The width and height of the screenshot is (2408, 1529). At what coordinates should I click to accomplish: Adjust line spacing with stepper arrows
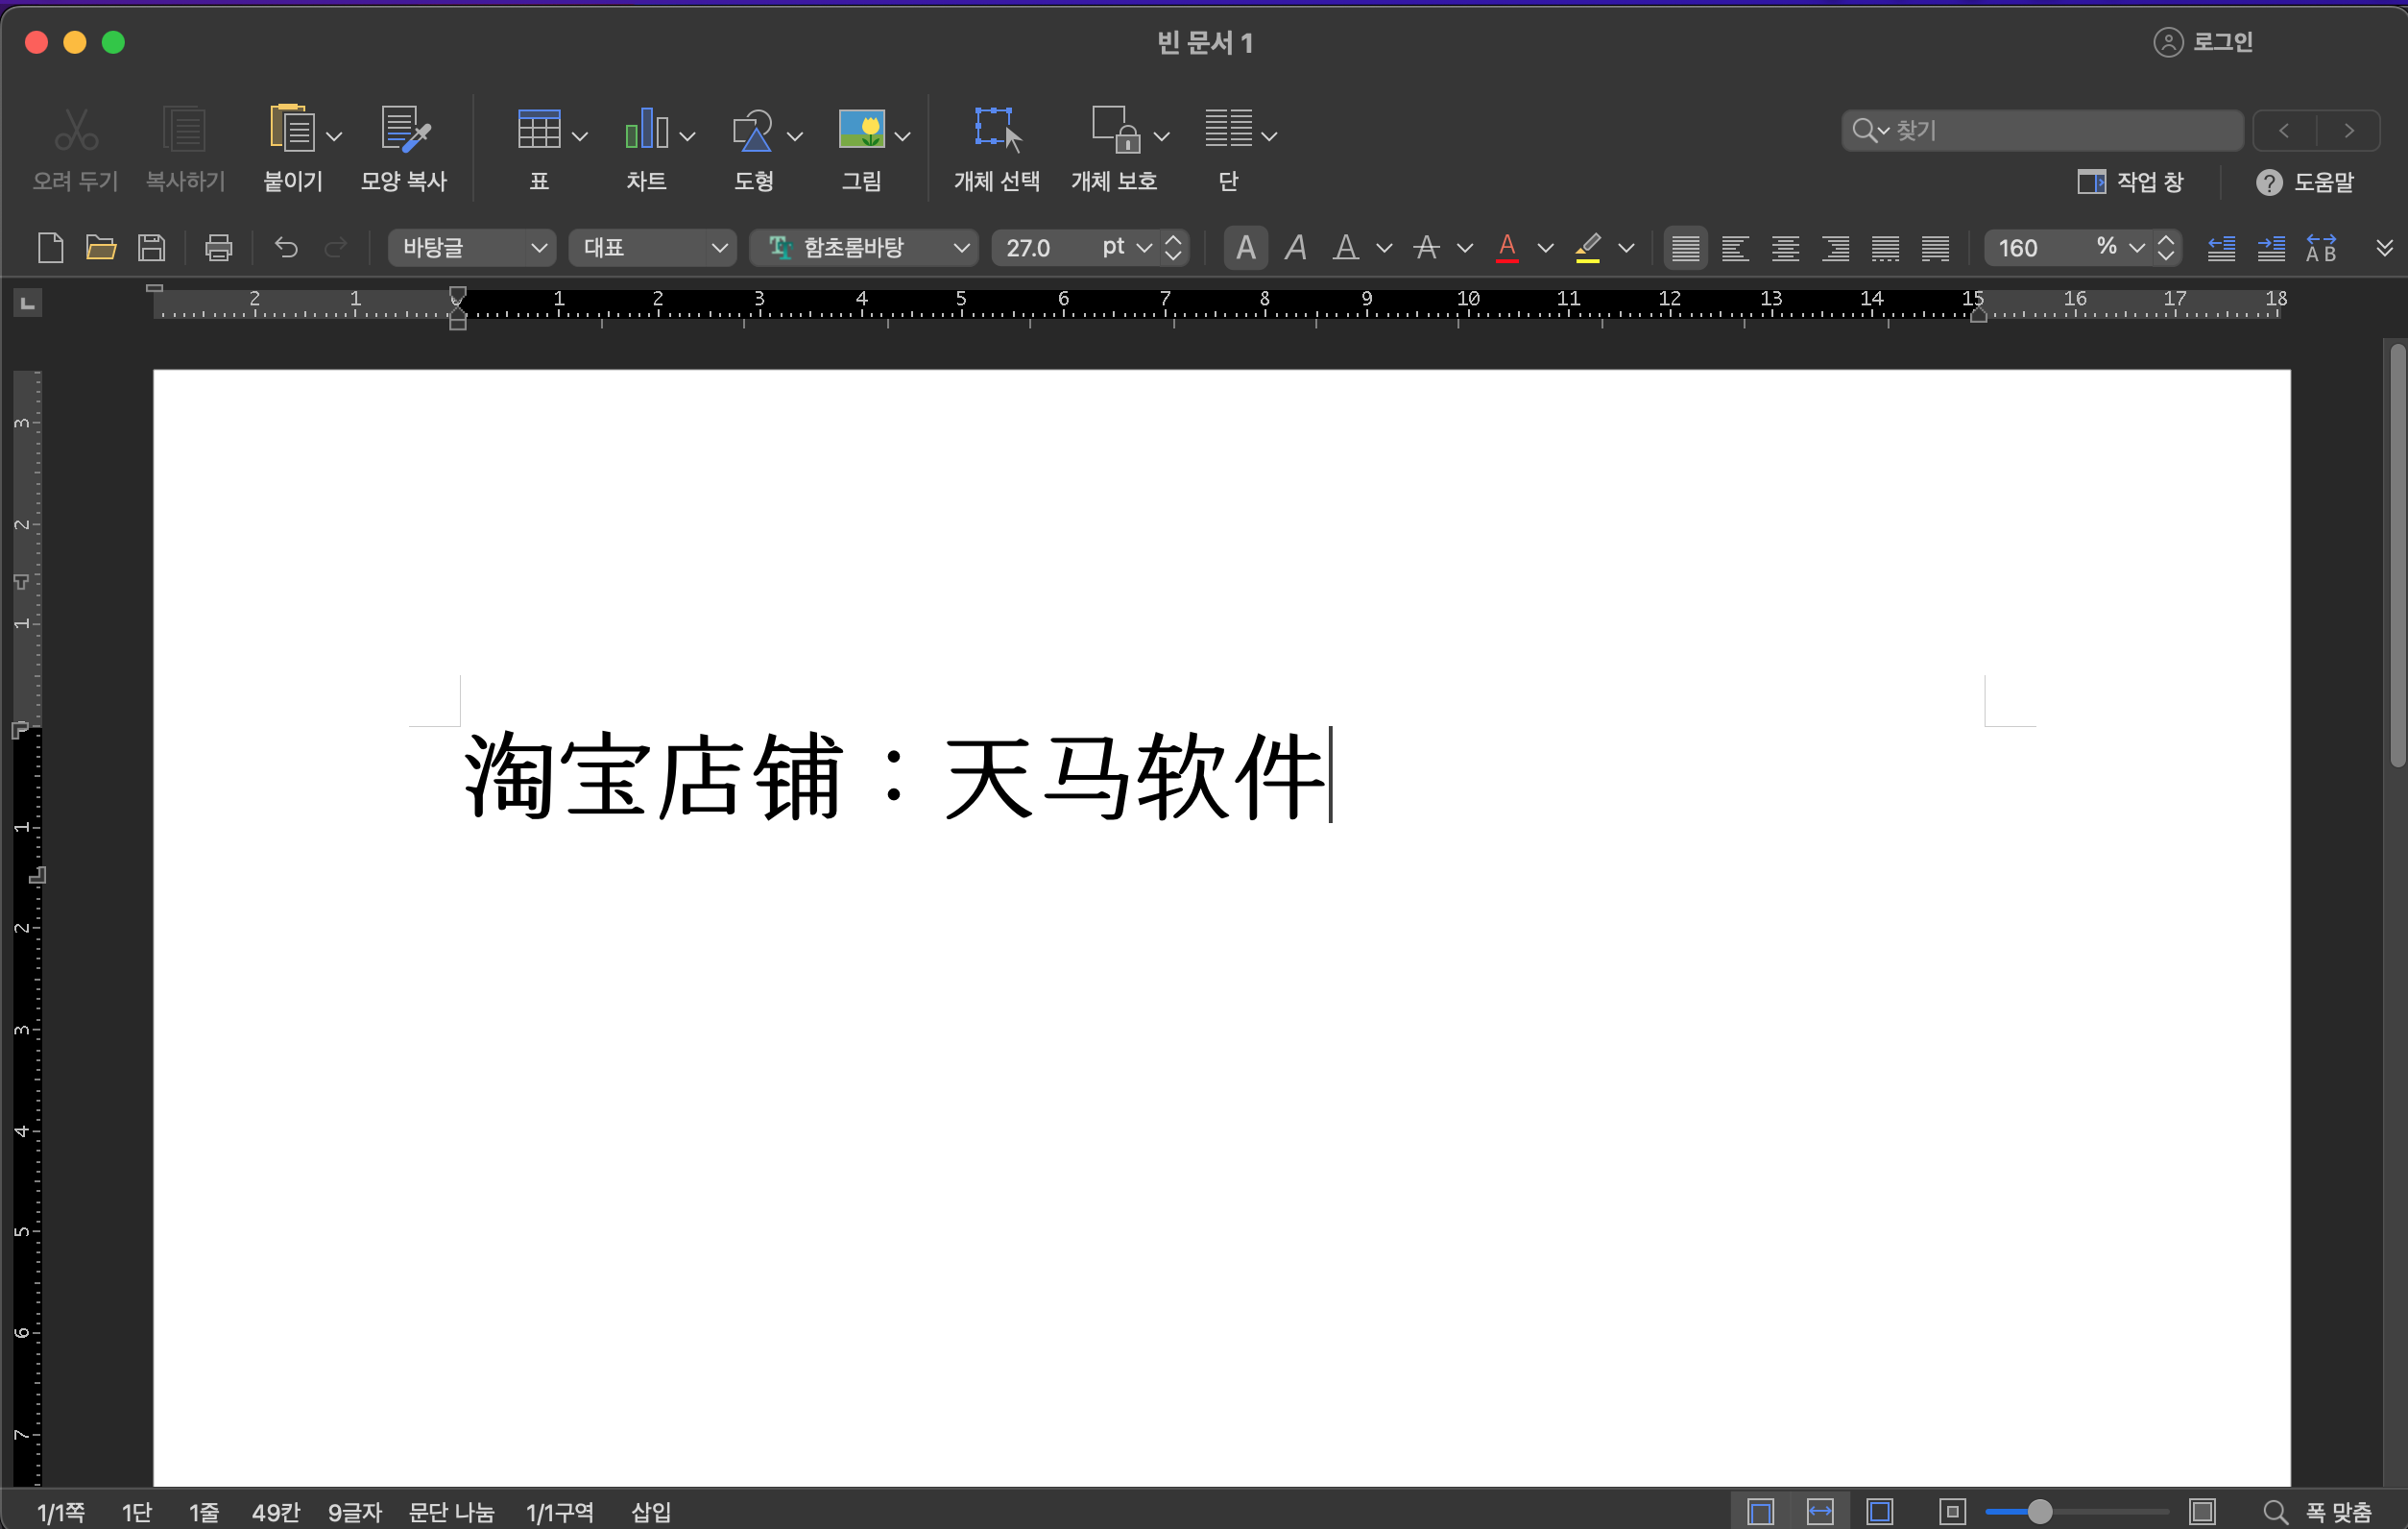[x=2166, y=247]
